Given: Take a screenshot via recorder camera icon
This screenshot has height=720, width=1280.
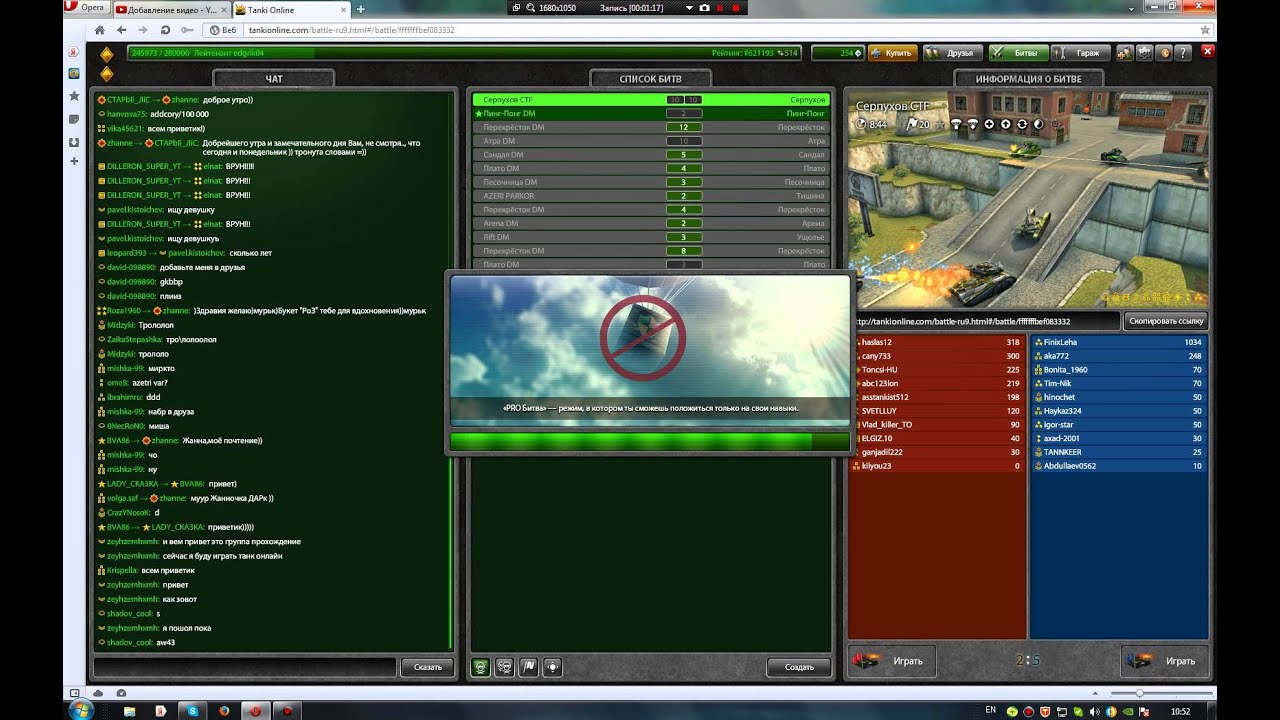Looking at the screenshot, I should click(x=704, y=8).
